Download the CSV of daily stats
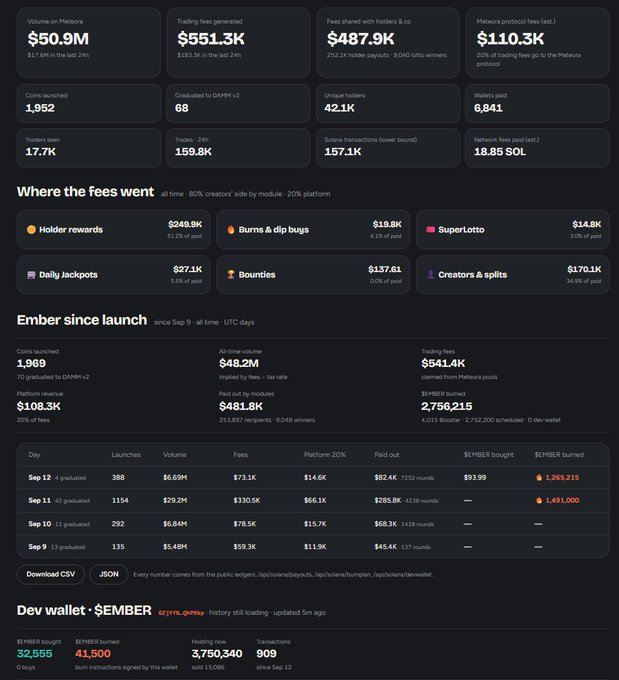Image resolution: width=619 pixels, height=680 pixels. coord(51,574)
